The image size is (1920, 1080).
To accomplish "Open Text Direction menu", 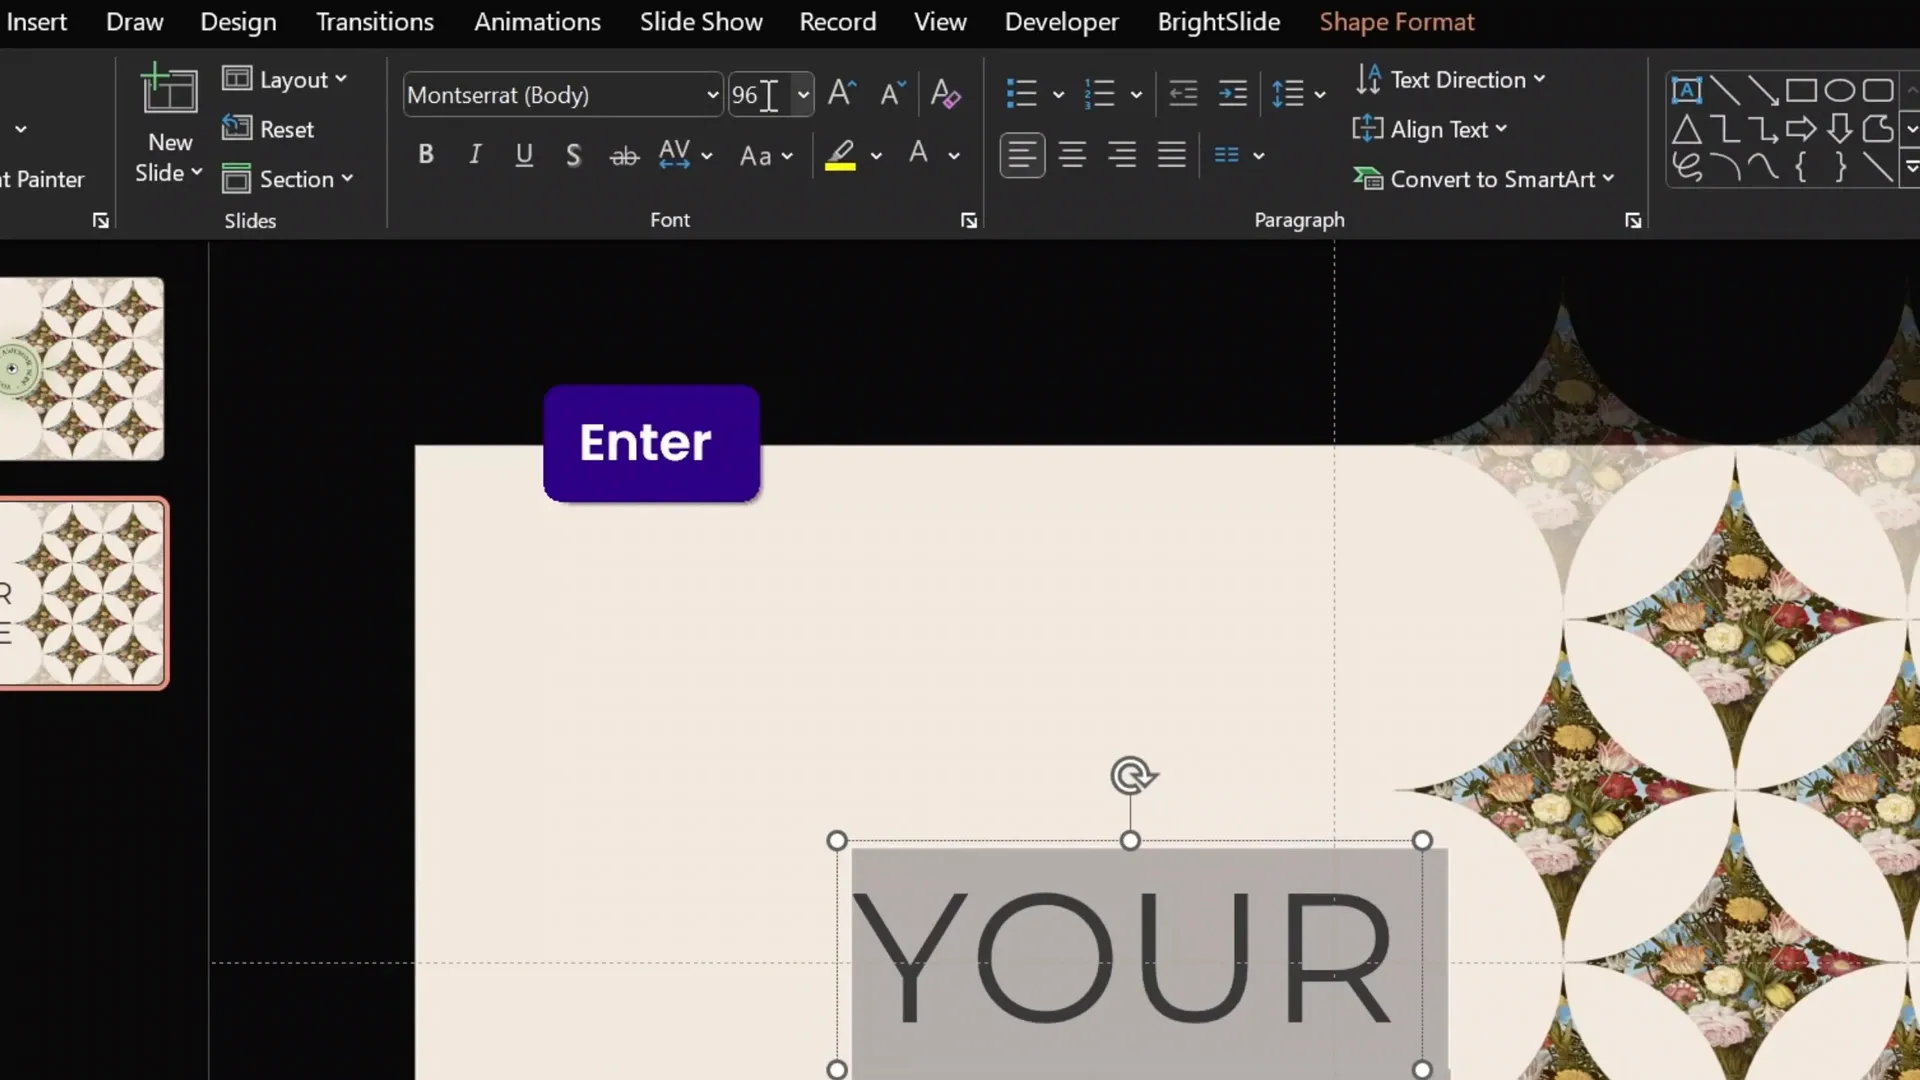I will [1451, 79].
